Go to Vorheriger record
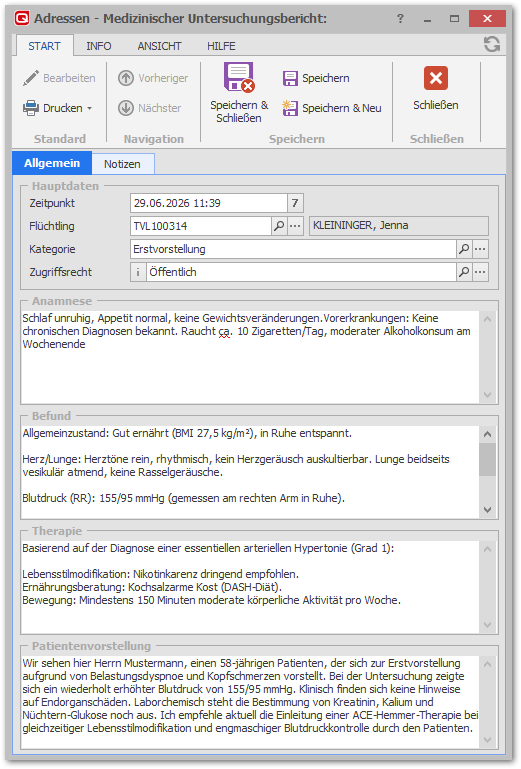Image resolution: width=521 pixels, height=769 pixels. point(153,78)
